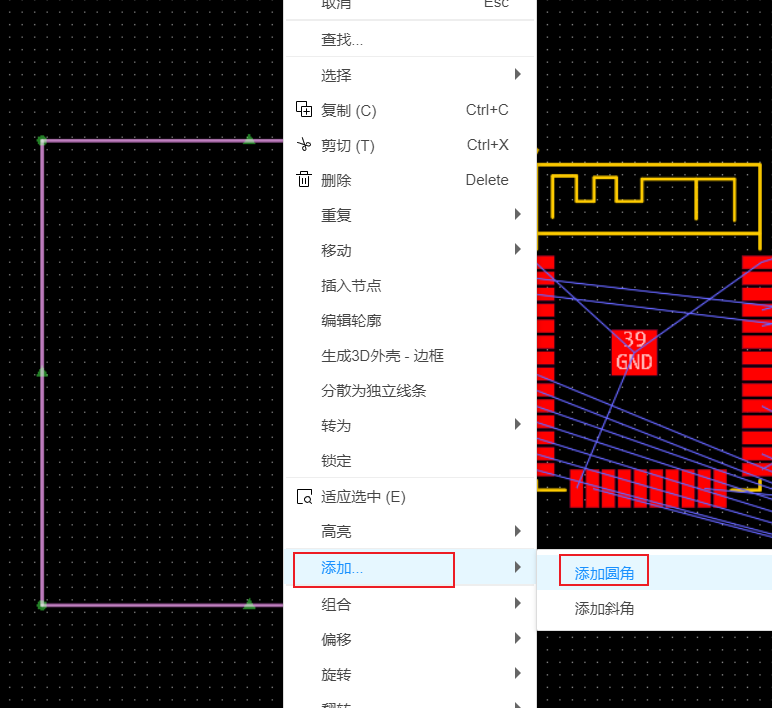Click the scissors icon beside 剪切 (T)
The height and width of the screenshot is (708, 772).
pyautogui.click(x=304, y=145)
